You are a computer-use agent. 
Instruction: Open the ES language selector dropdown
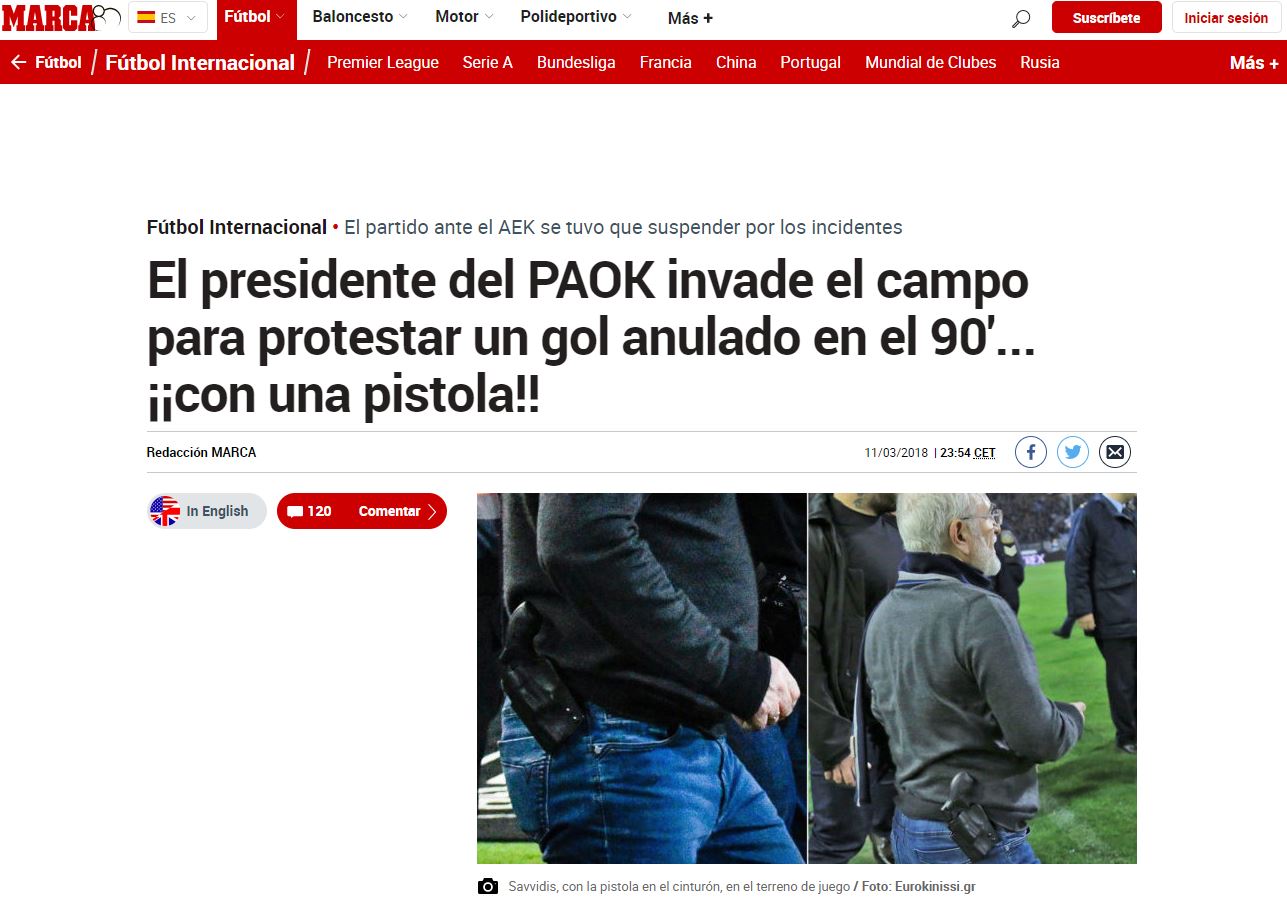[x=168, y=17]
